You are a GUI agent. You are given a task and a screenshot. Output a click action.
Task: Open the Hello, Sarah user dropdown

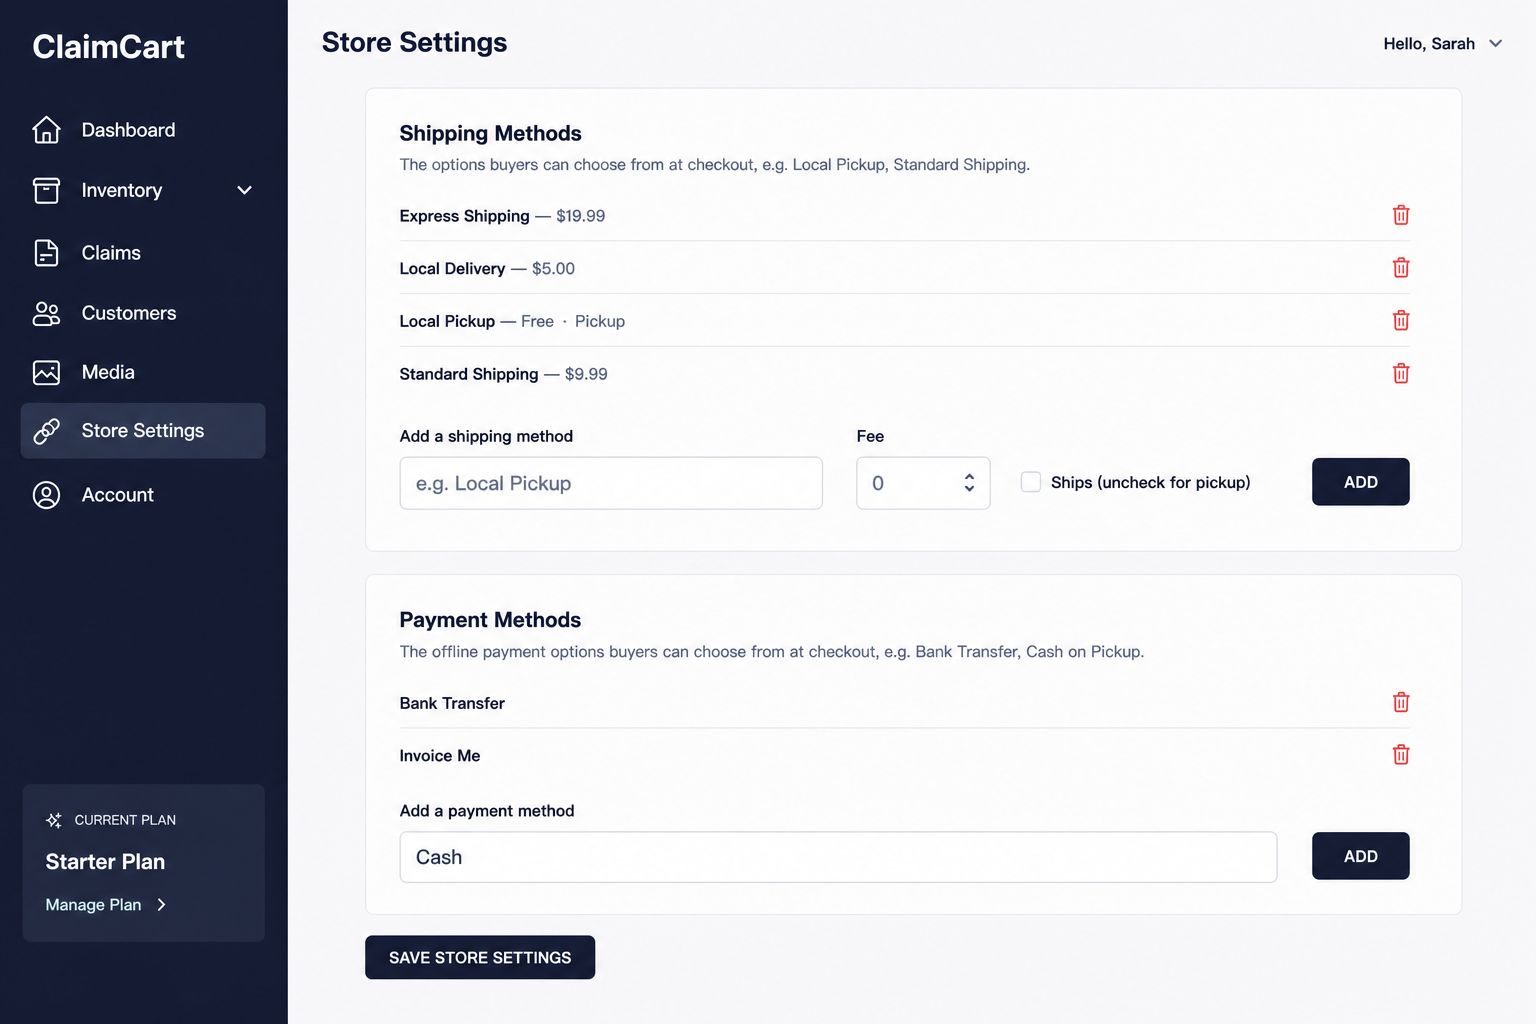pyautogui.click(x=1443, y=44)
